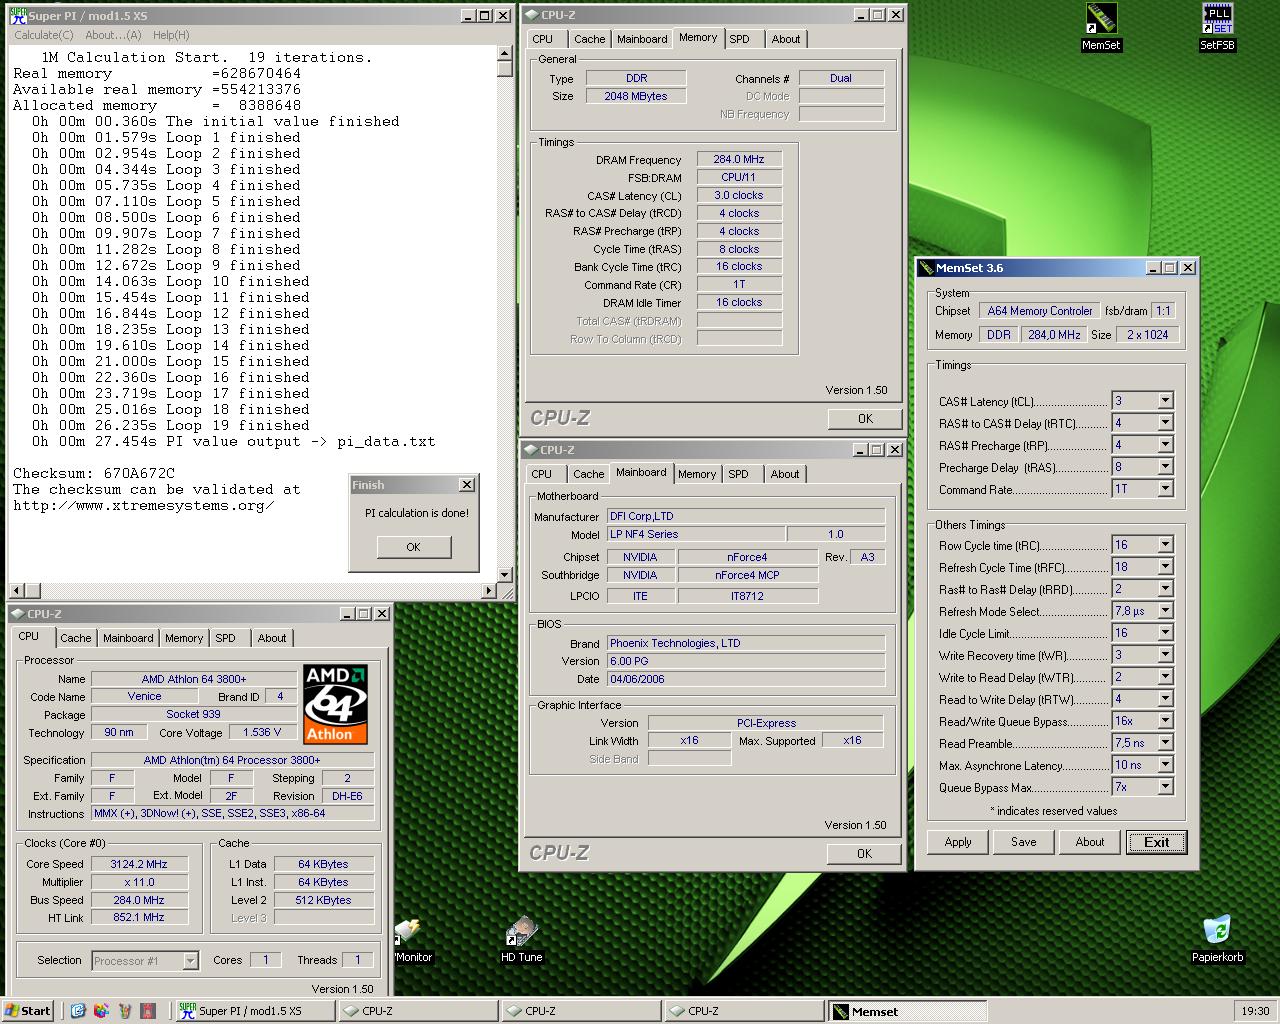1280x1024 pixels.
Task: Switch to Cache tab in top CPU-Z window
Action: pyautogui.click(x=589, y=39)
